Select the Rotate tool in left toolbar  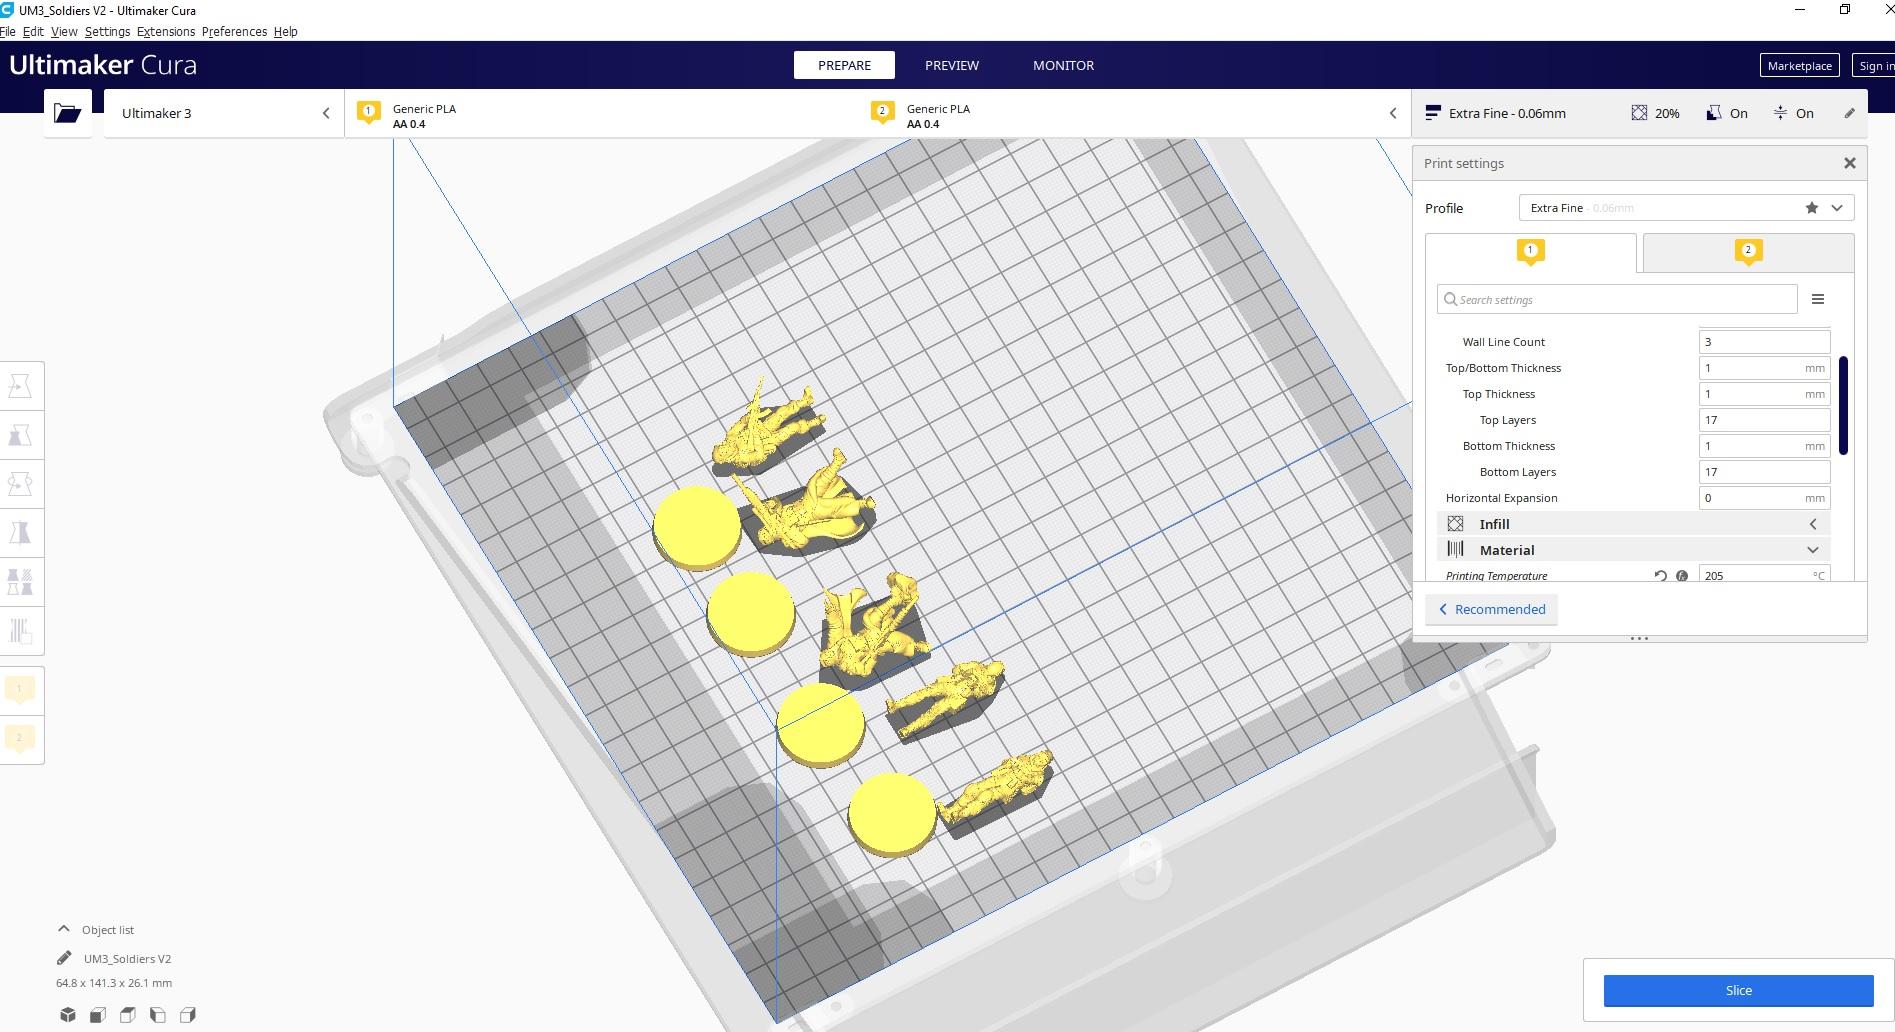point(20,484)
